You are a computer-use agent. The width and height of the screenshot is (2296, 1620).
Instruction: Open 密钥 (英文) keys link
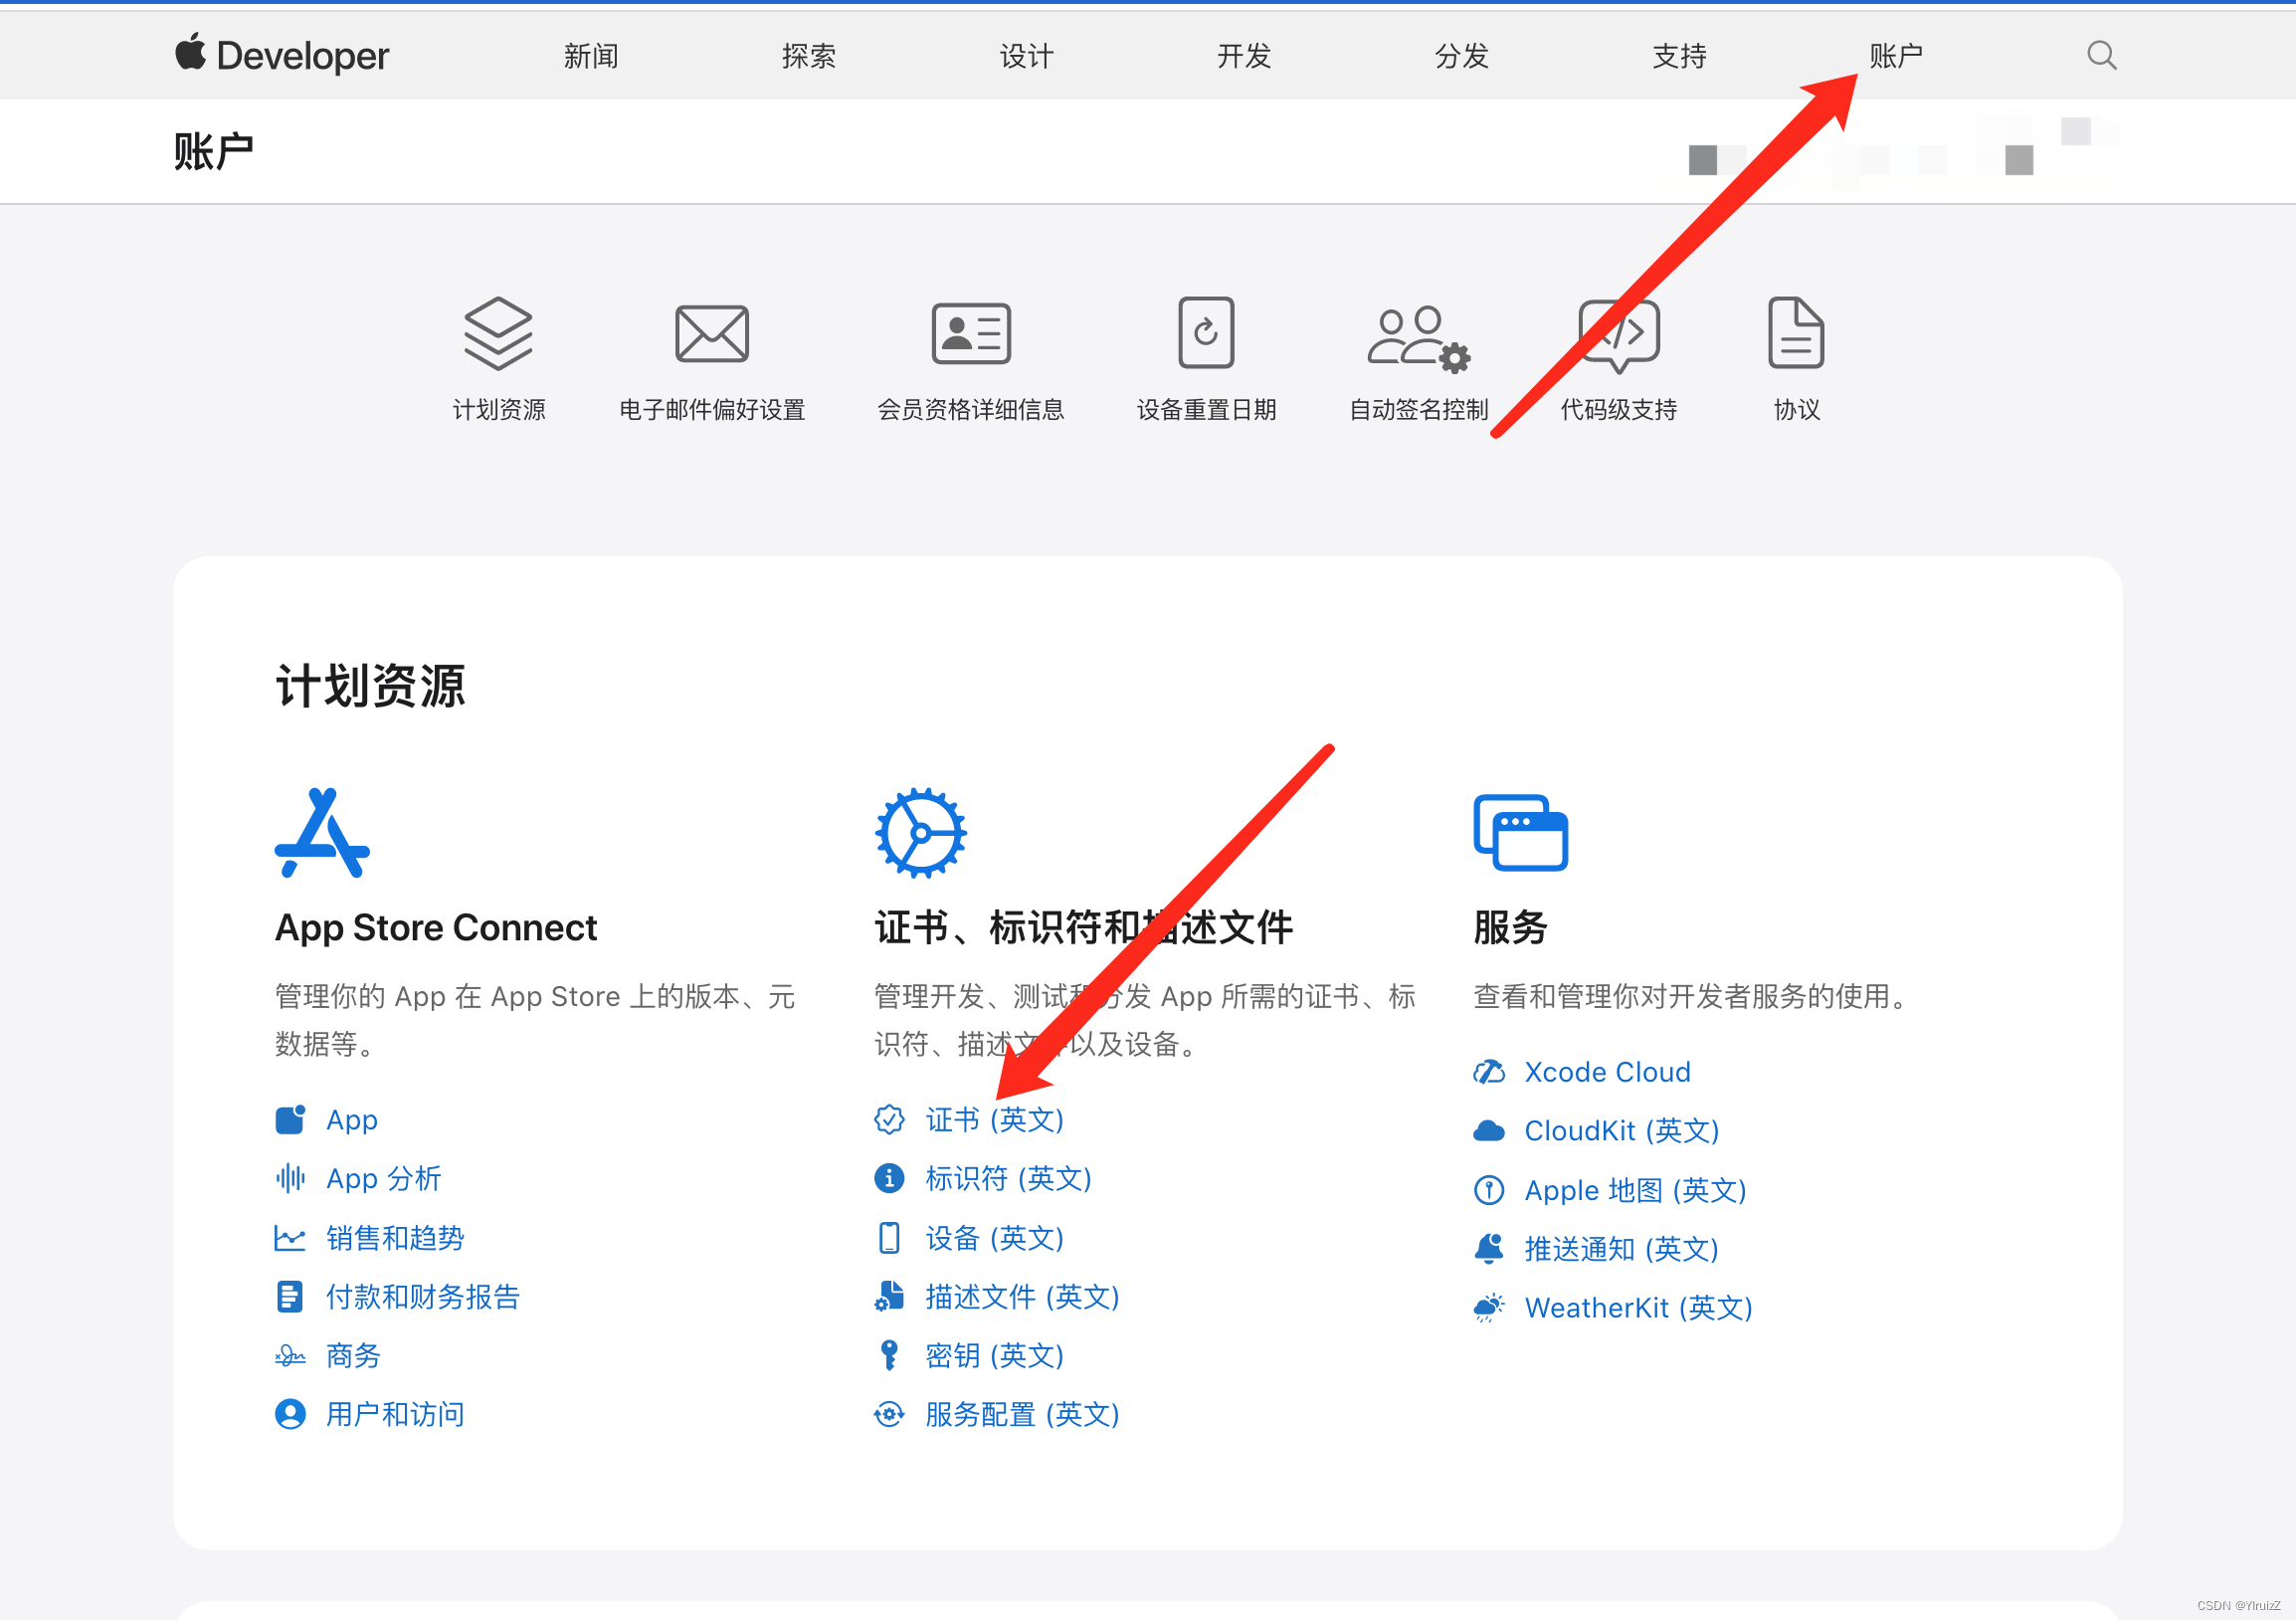(993, 1356)
